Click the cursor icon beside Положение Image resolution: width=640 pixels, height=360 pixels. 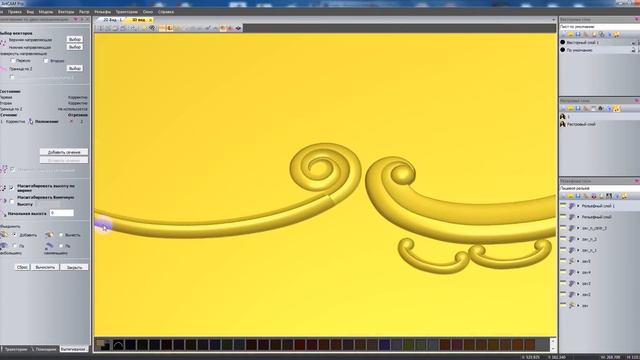(31, 121)
